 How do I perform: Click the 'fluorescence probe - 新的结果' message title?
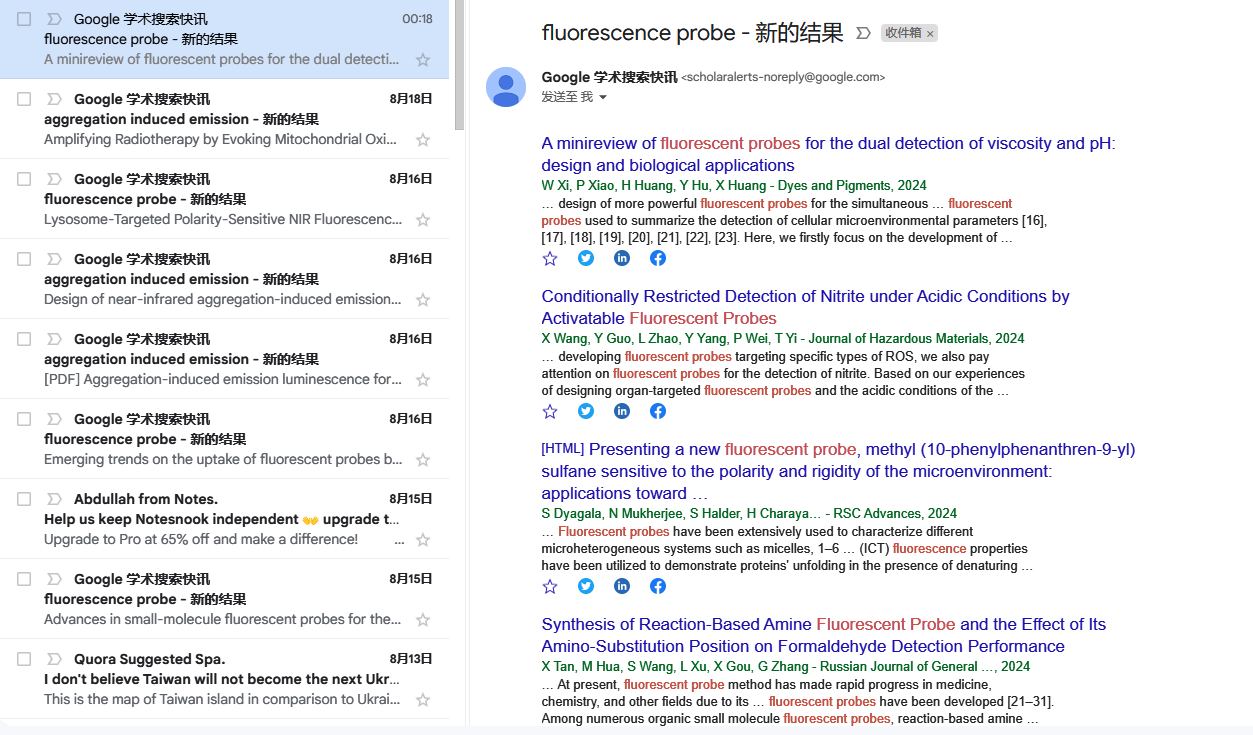[692, 33]
